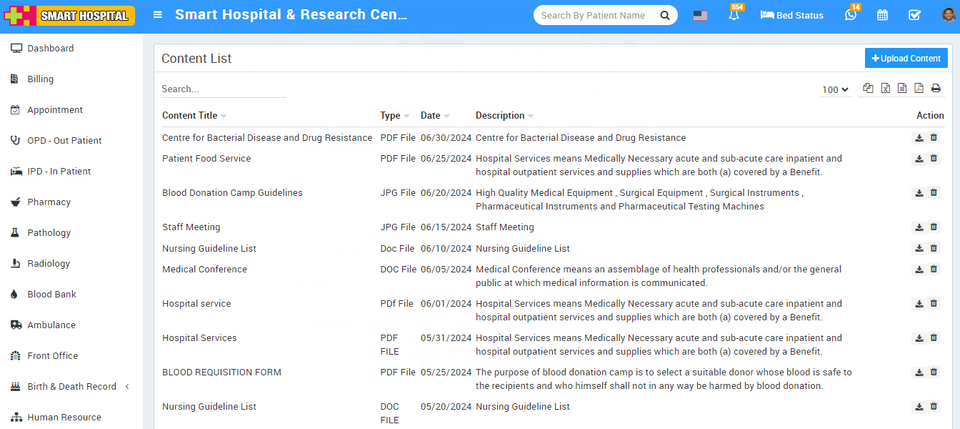The height and width of the screenshot is (429, 960).
Task: Open the notifications bell icon
Action: [734, 16]
